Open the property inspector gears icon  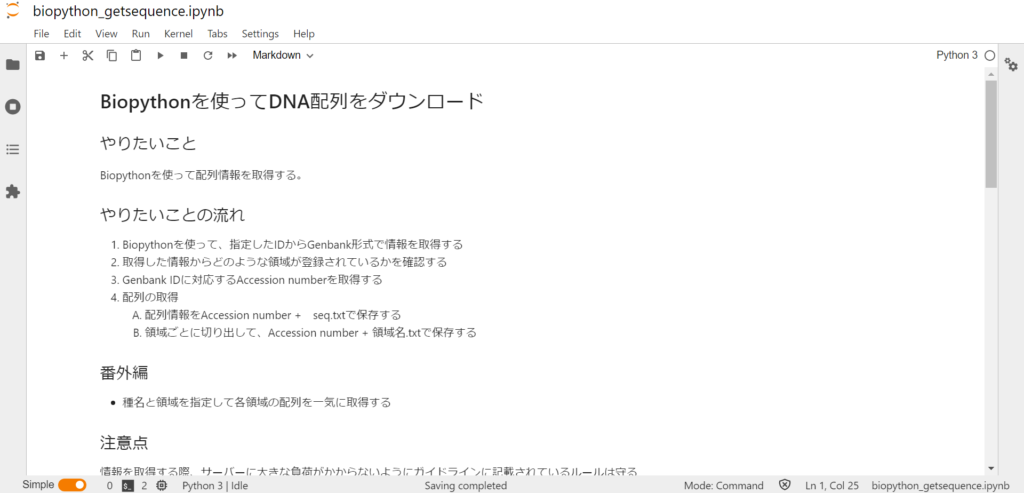(1011, 65)
